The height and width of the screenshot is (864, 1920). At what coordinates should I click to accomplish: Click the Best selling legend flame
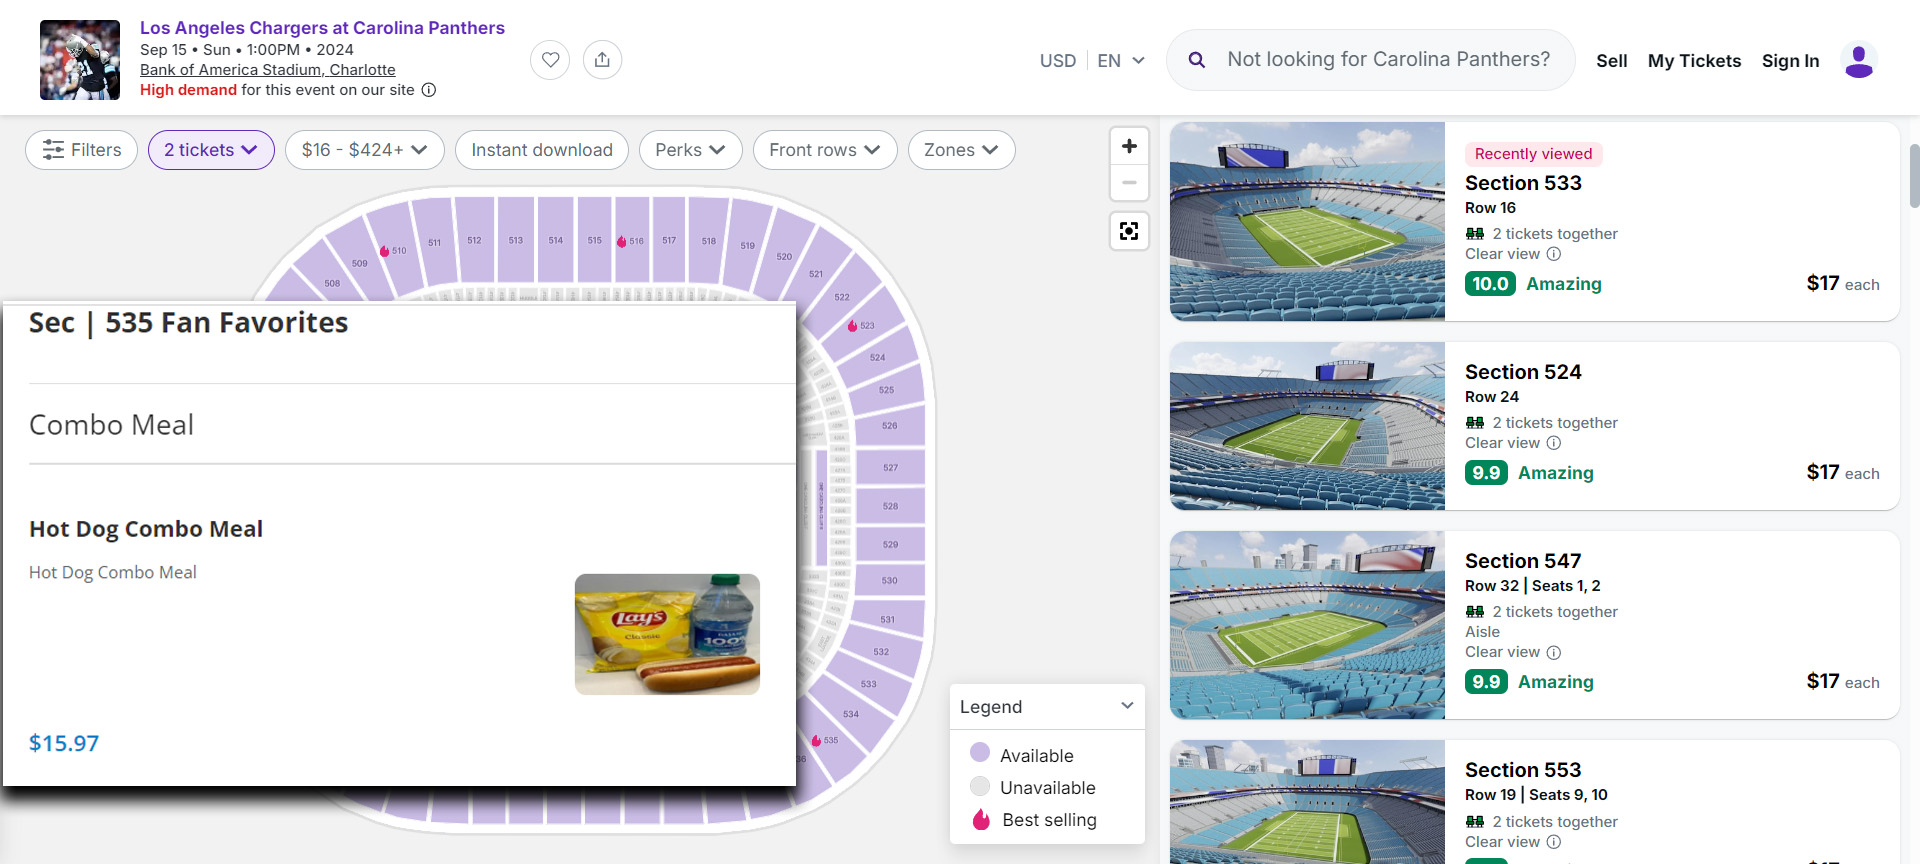coord(981,819)
